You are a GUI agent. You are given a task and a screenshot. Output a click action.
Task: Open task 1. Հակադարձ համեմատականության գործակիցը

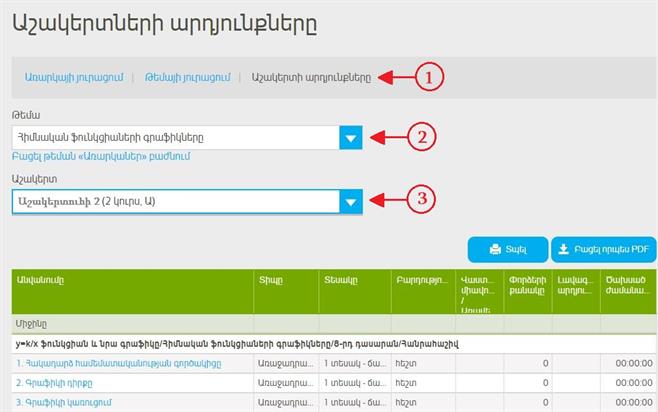tap(118, 363)
